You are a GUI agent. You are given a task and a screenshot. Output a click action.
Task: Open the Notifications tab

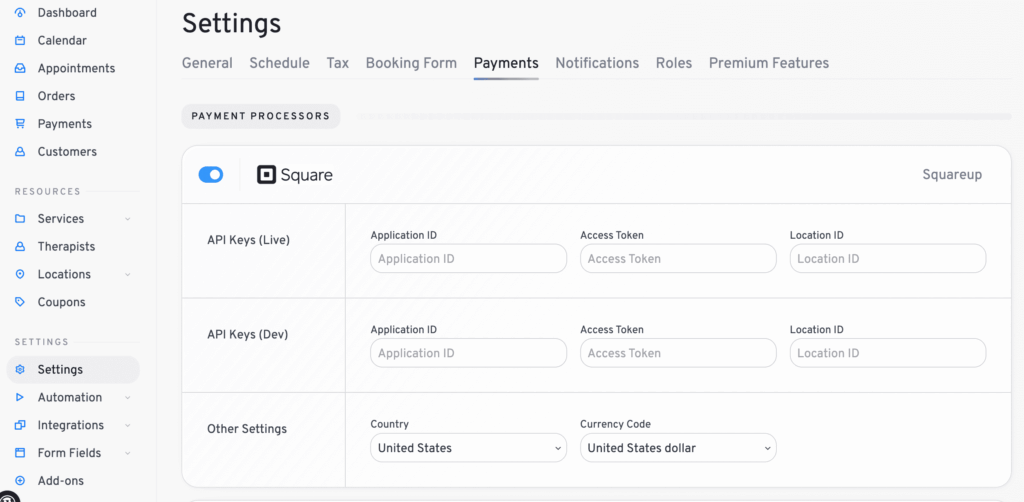tap(597, 63)
